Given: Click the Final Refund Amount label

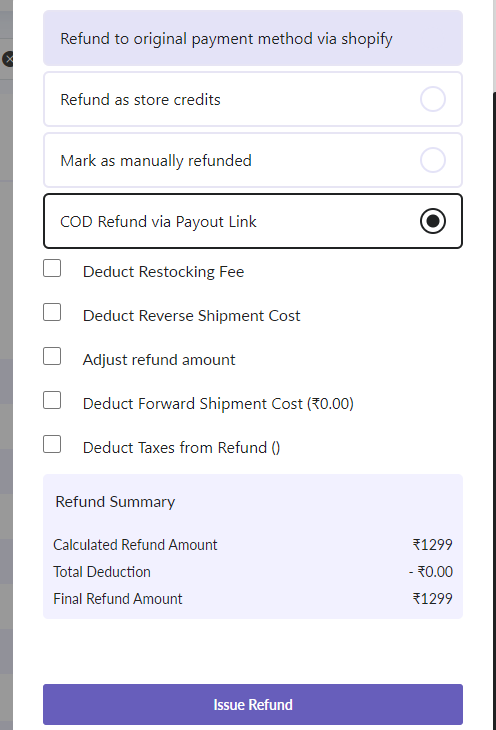Looking at the screenshot, I should click(118, 599).
